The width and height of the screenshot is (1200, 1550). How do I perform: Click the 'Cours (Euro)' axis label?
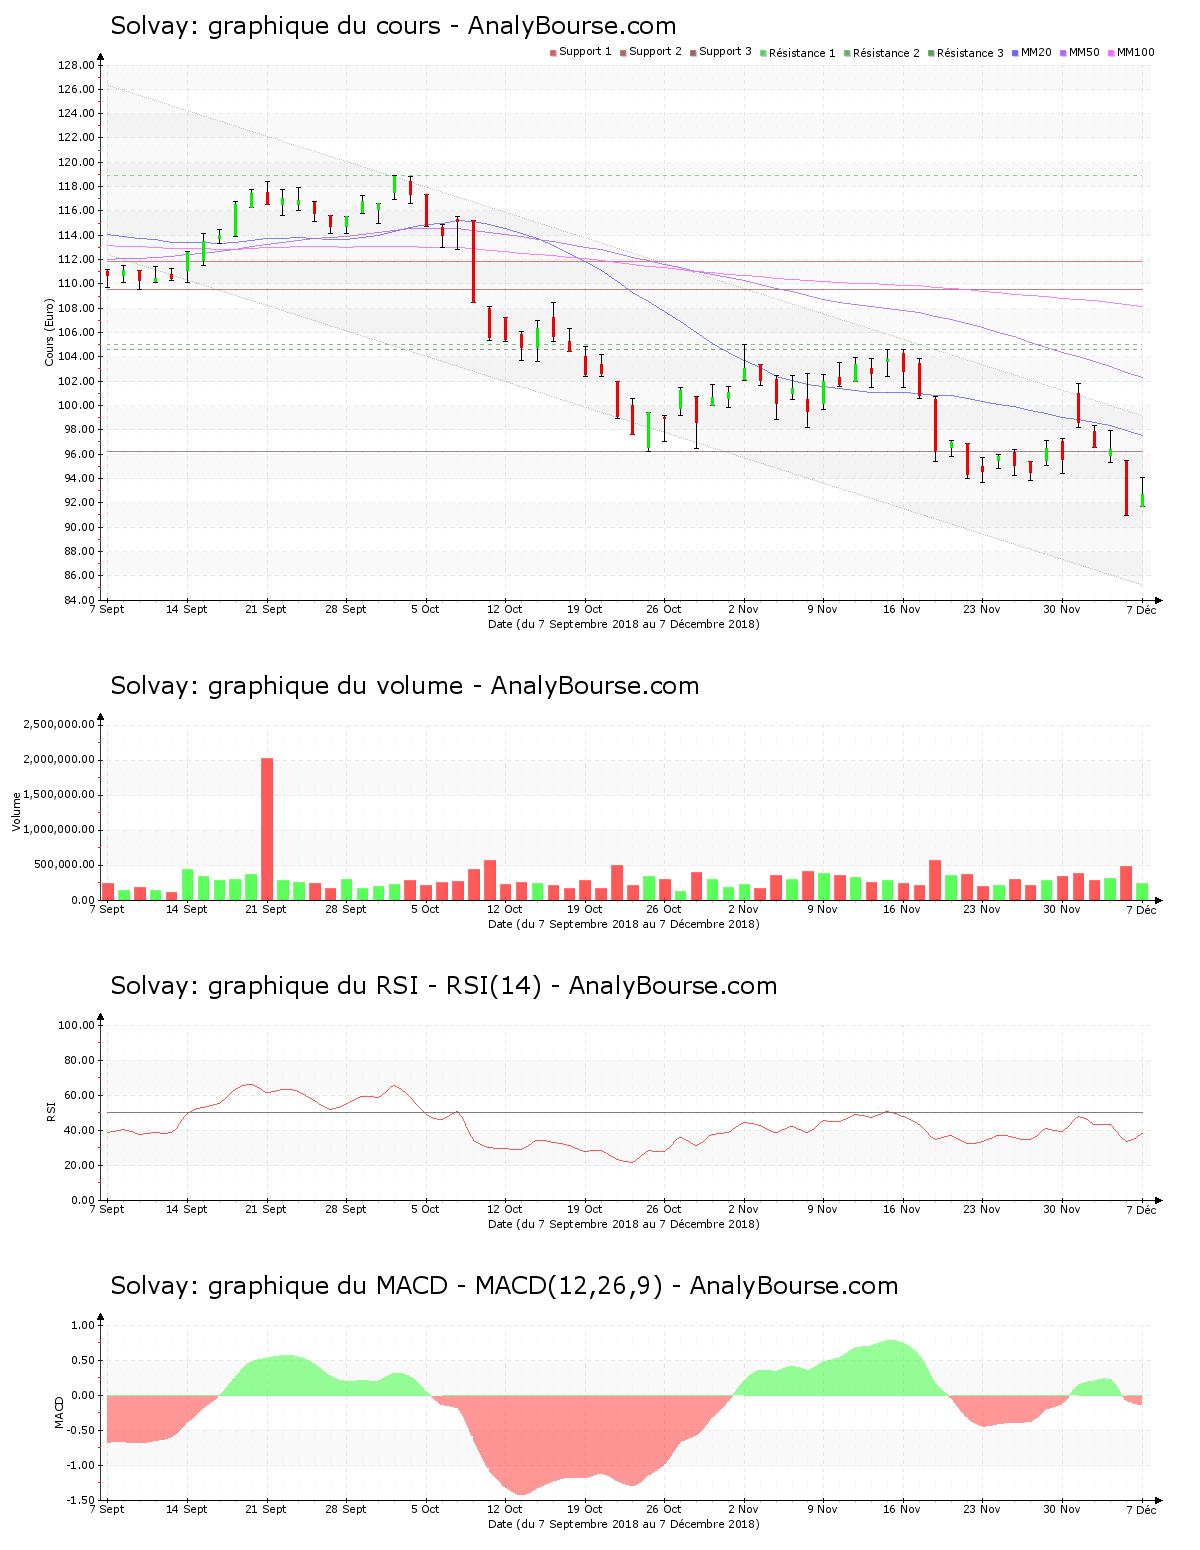[x=49, y=332]
